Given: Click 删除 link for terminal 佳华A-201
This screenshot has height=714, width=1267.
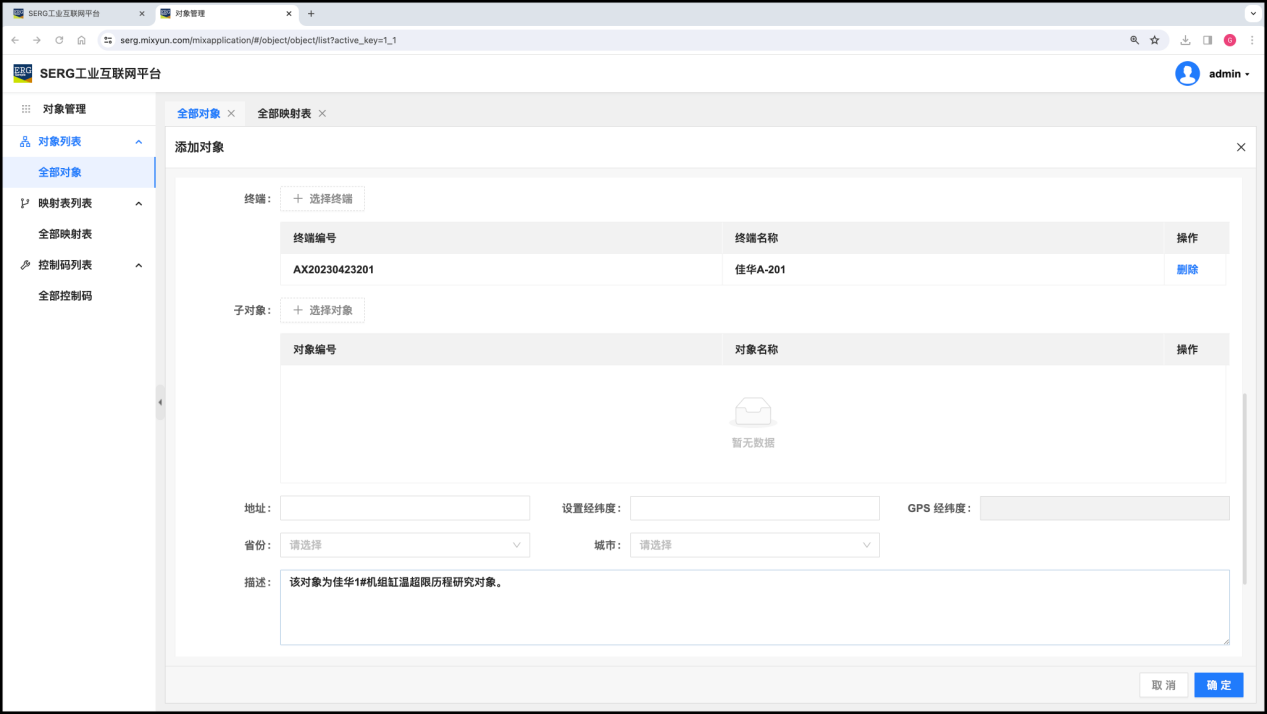Looking at the screenshot, I should [1187, 269].
